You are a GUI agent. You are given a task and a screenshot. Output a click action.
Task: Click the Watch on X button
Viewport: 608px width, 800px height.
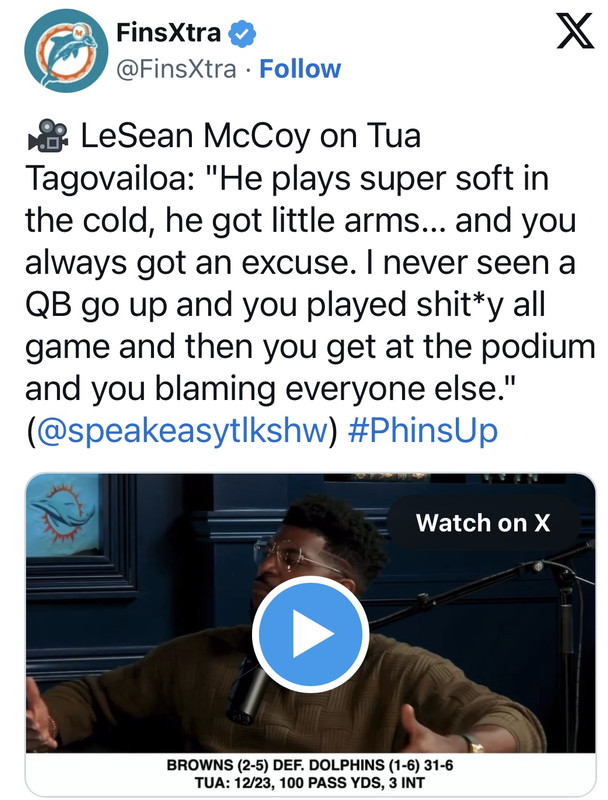point(483,522)
